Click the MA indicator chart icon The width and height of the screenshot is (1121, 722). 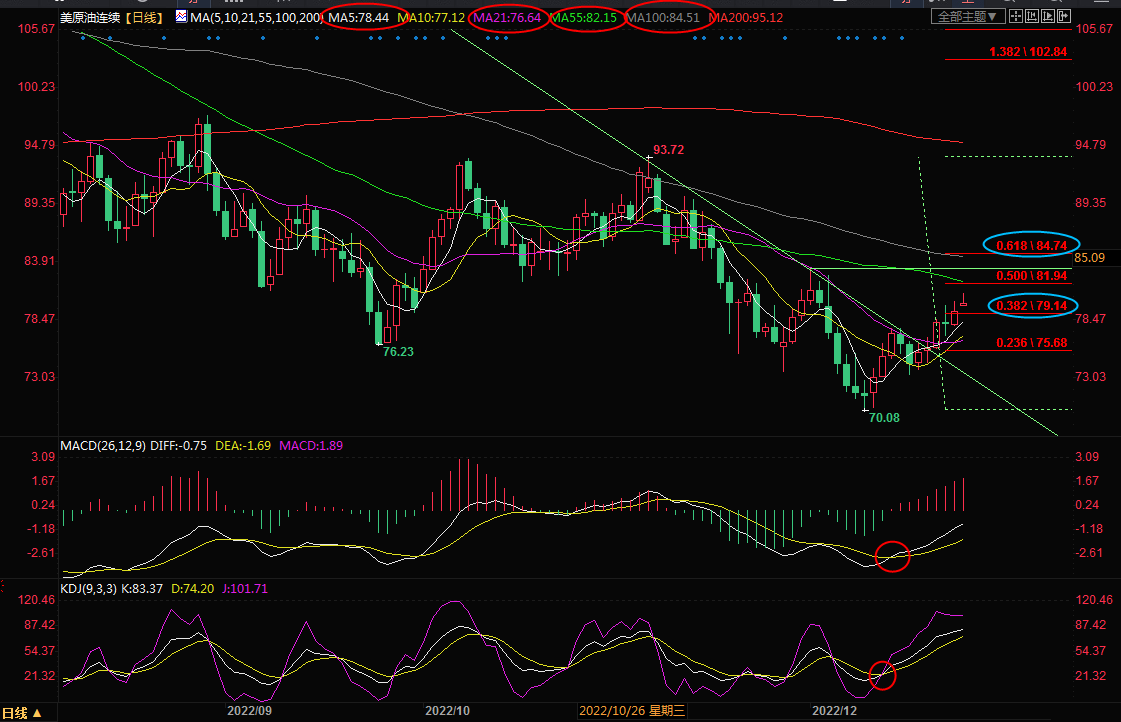(180, 17)
